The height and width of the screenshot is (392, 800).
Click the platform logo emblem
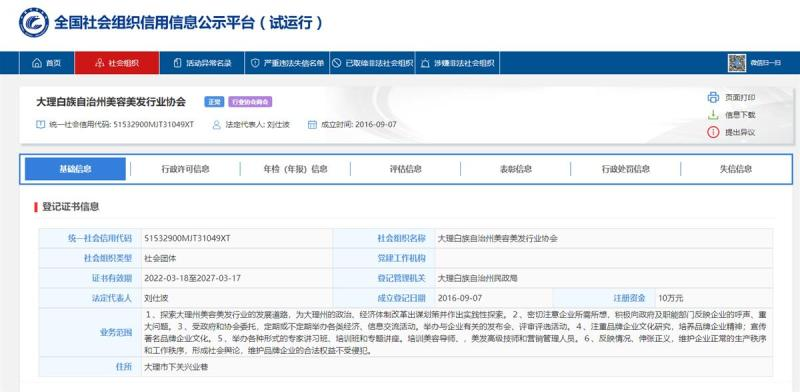pos(34,22)
